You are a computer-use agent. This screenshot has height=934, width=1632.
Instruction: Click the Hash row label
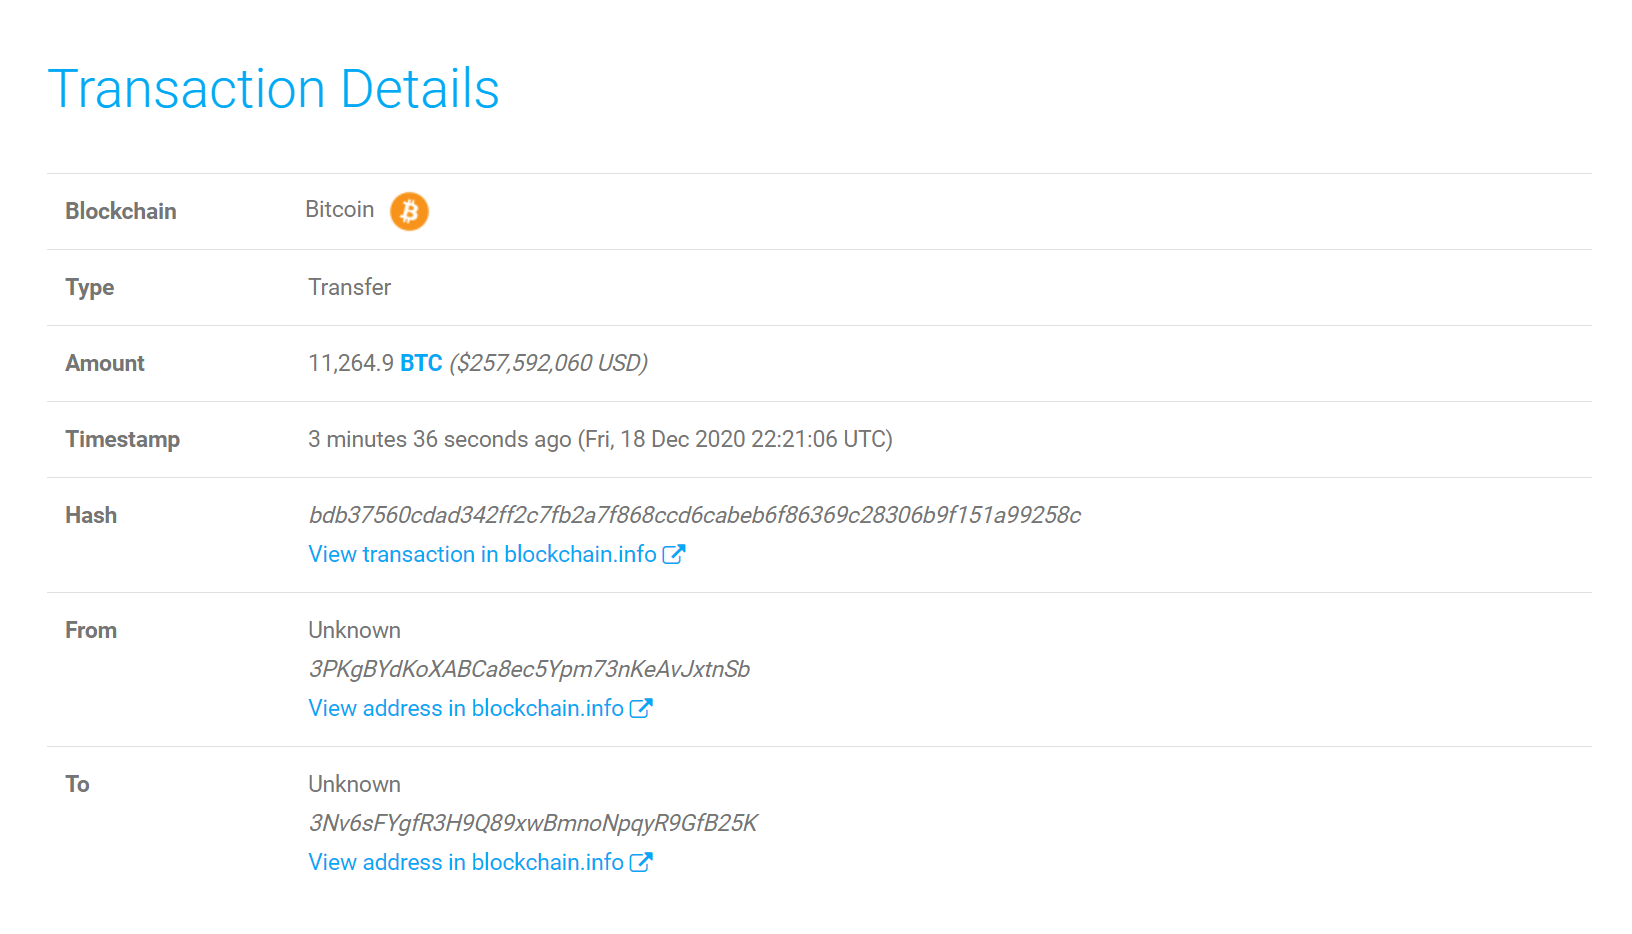[x=91, y=515]
